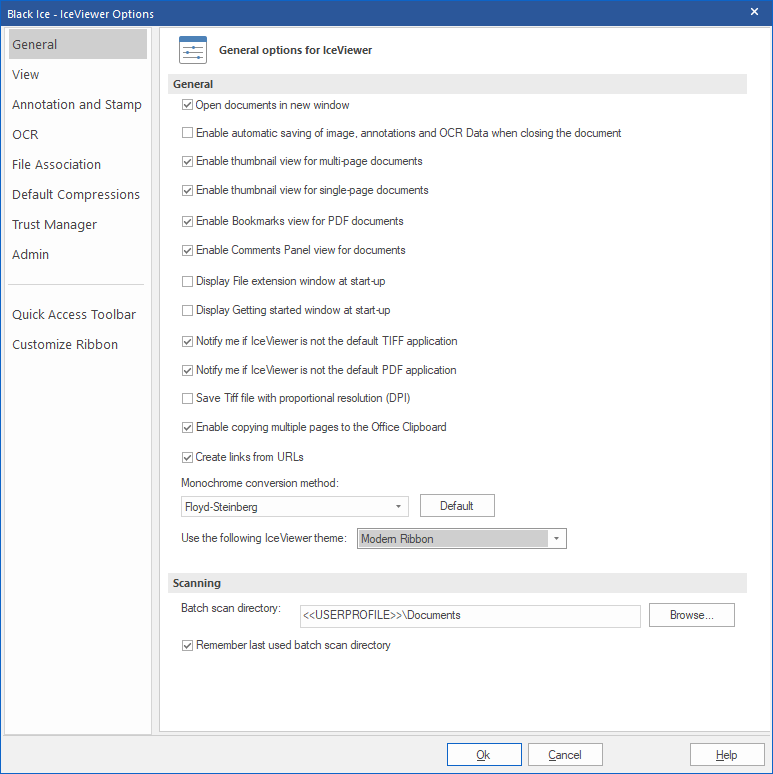The image size is (773, 774).
Task: Expand the Modern Ribbon theme dropdown
Action: tap(462, 539)
